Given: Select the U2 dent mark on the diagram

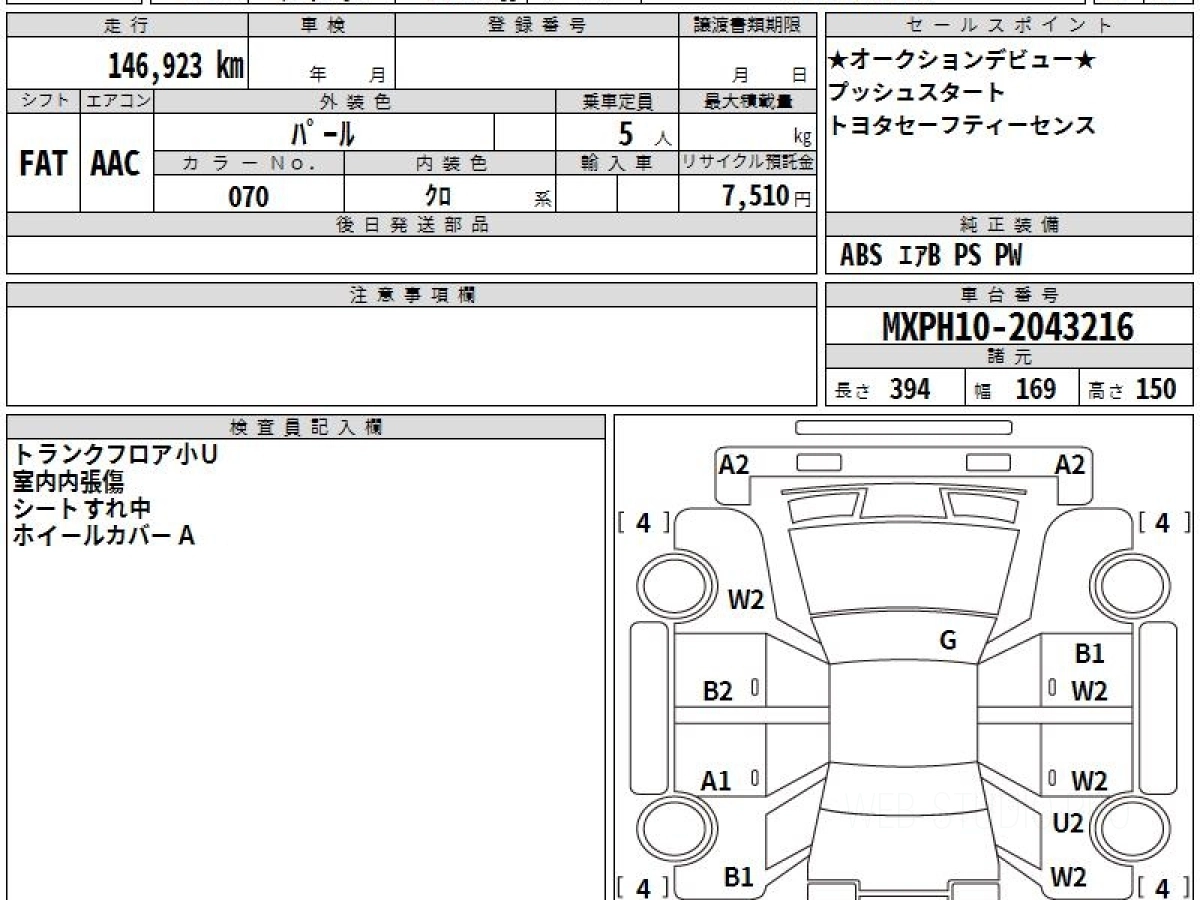Looking at the screenshot, I should pyautogui.click(x=1068, y=823).
